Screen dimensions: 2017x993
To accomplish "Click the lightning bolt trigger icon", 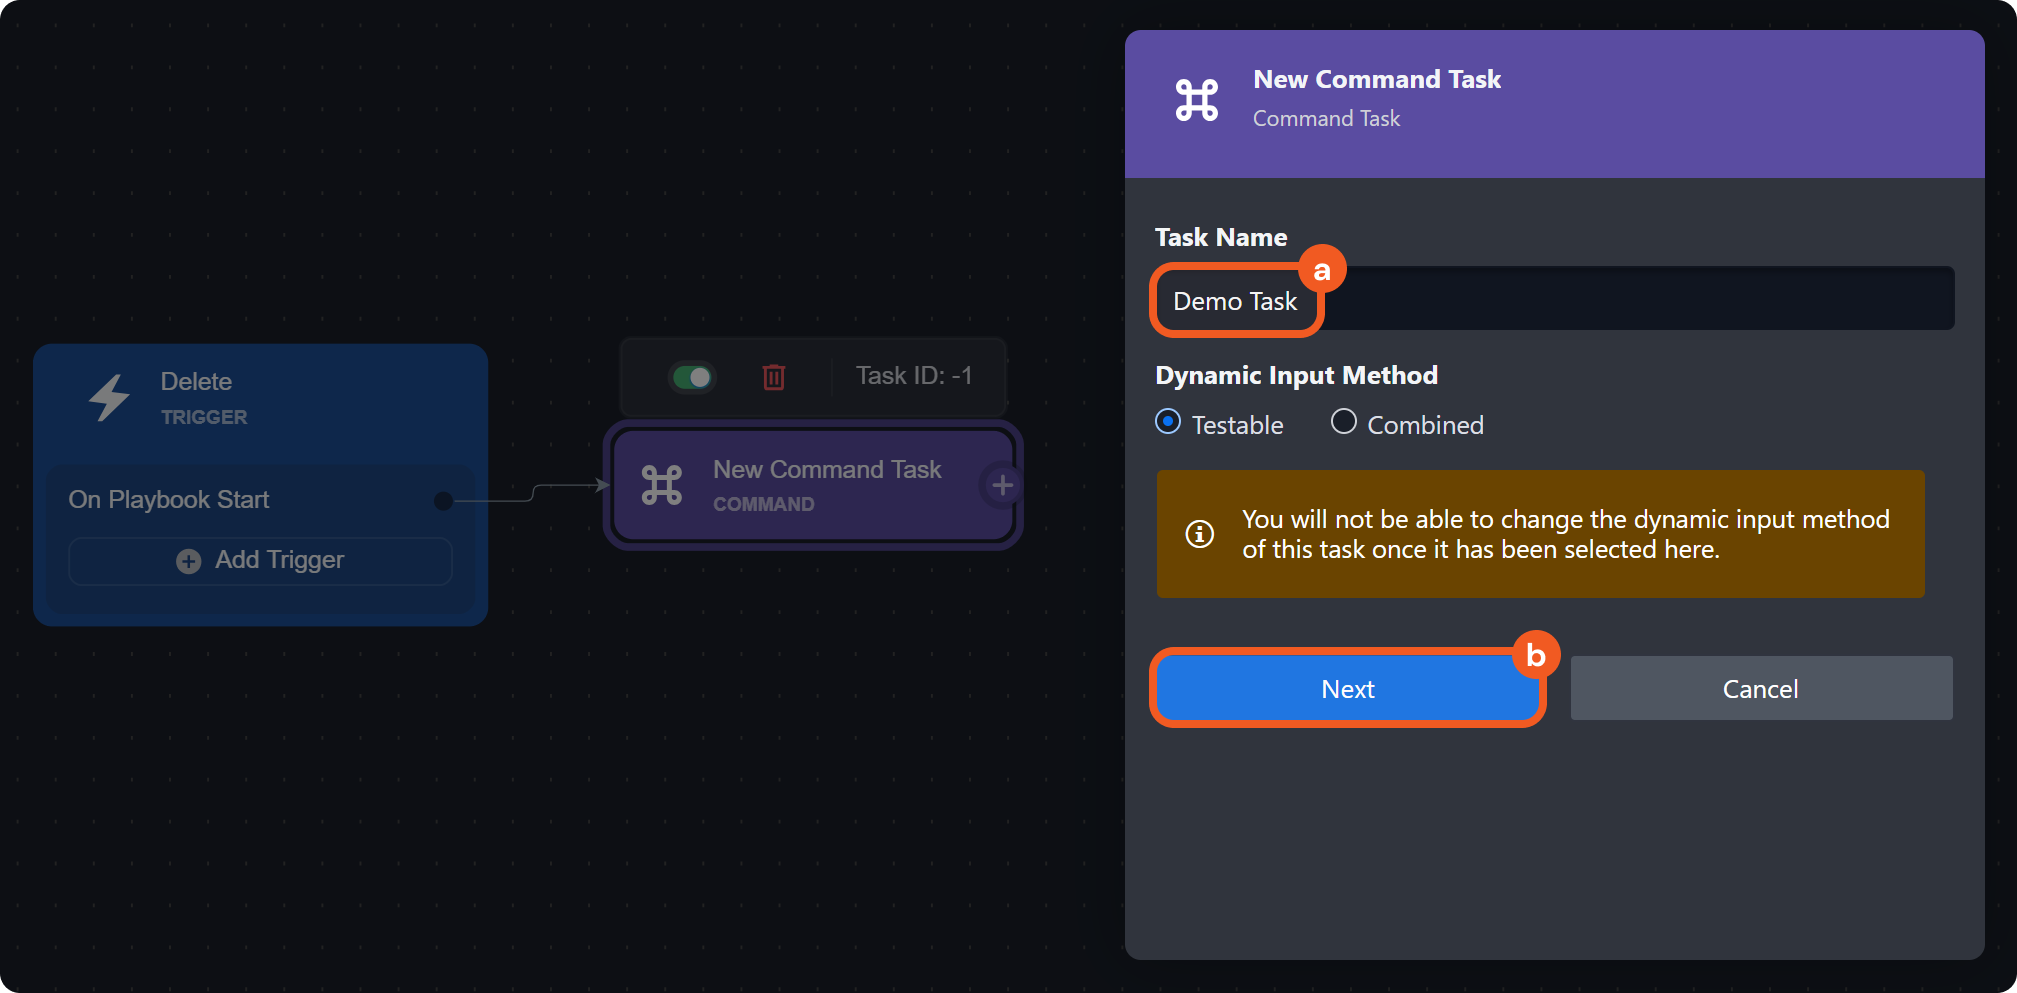I will pos(109,398).
